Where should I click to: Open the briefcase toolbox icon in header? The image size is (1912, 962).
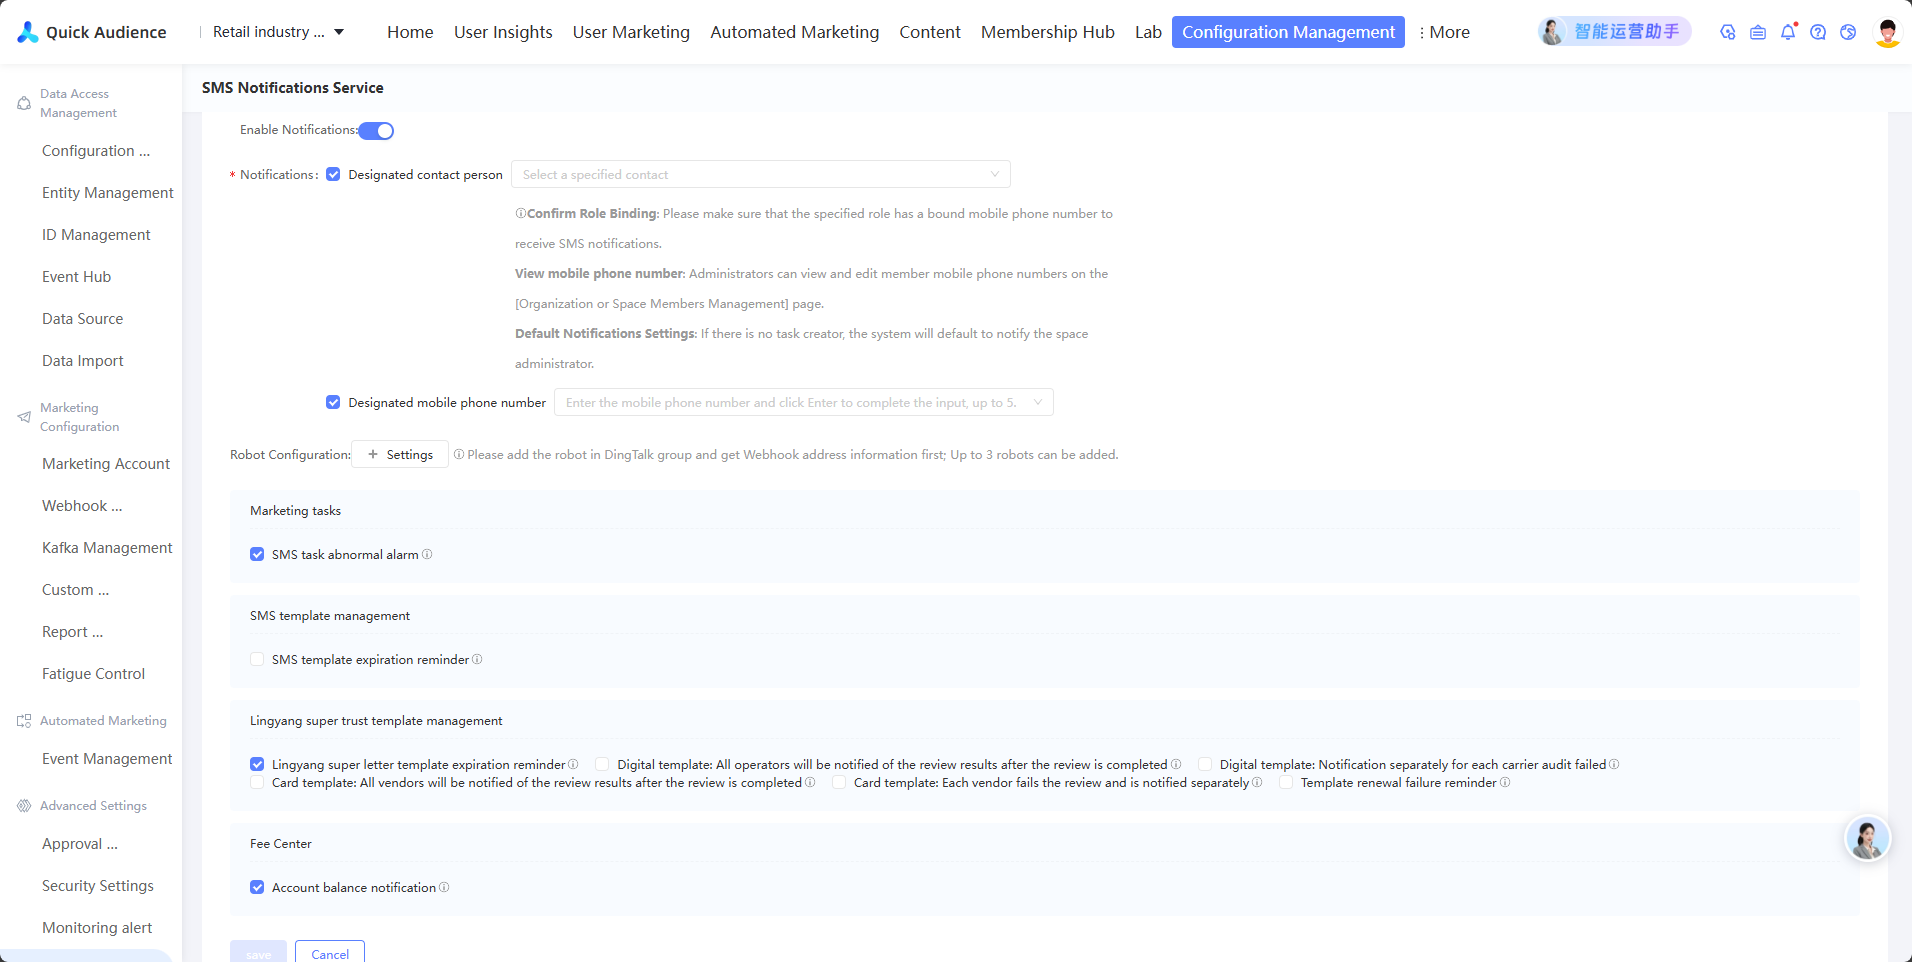coord(1758,32)
